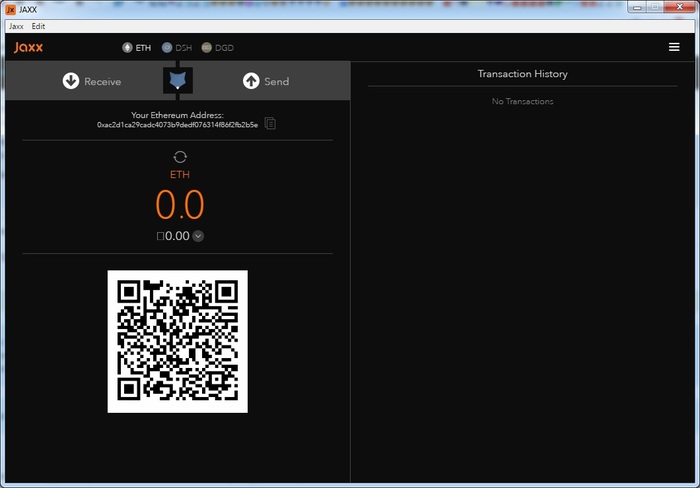Screen dimensions: 700x488
Task: Switch to the ETH wallet
Action: pyautogui.click(x=137, y=47)
